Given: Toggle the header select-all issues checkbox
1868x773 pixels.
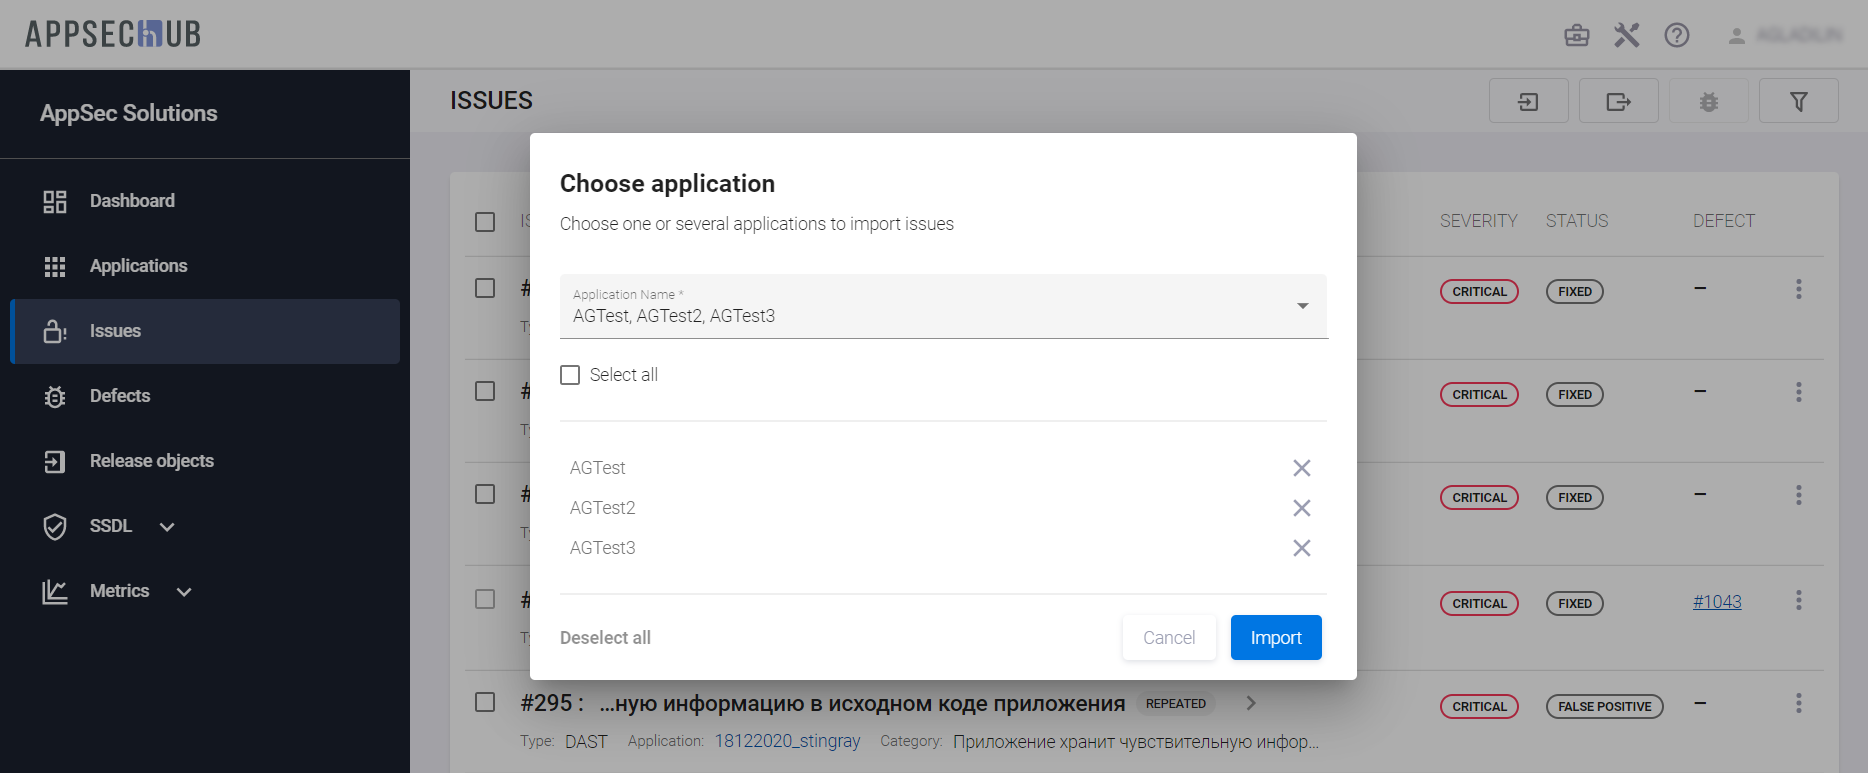Looking at the screenshot, I should tap(485, 222).
